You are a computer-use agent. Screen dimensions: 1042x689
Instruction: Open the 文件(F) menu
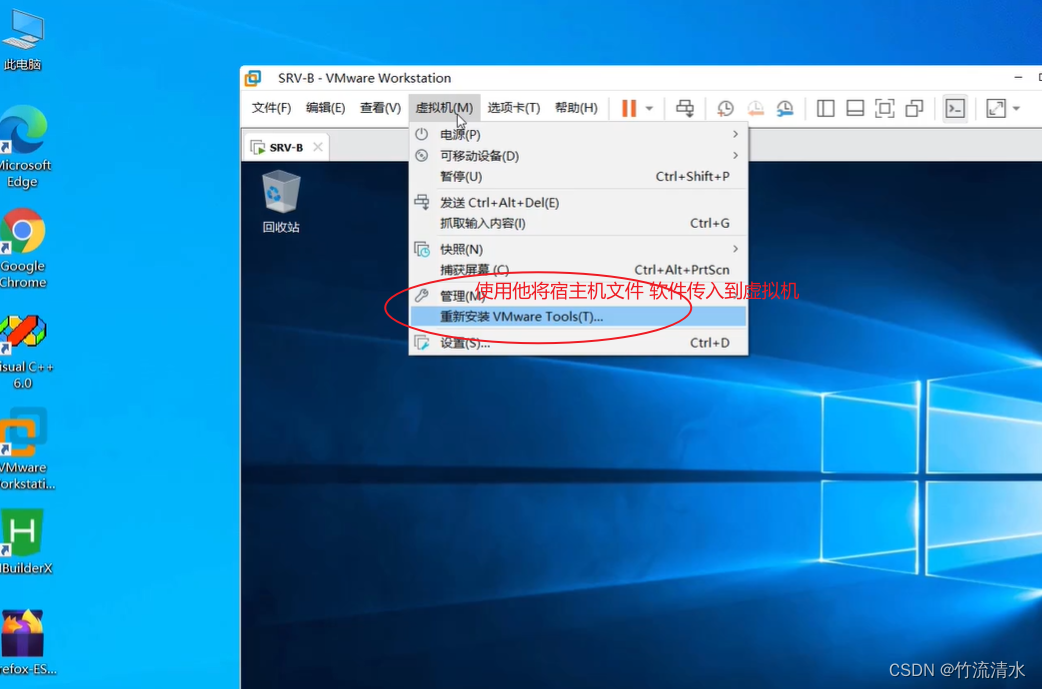271,108
